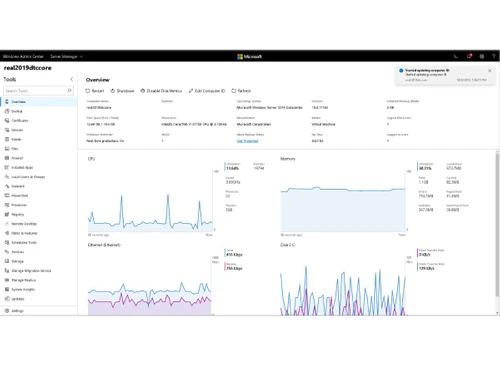Open the Updates tool

(x=39, y=299)
